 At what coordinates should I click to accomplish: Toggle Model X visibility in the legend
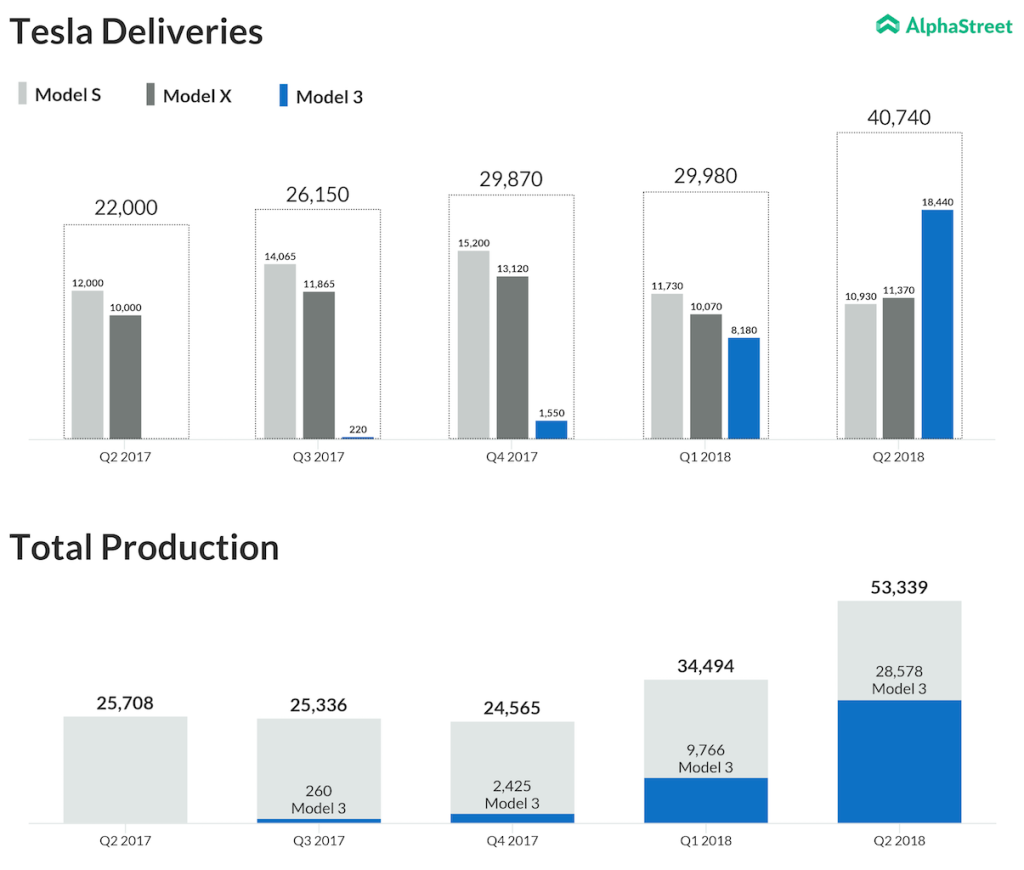click(149, 95)
